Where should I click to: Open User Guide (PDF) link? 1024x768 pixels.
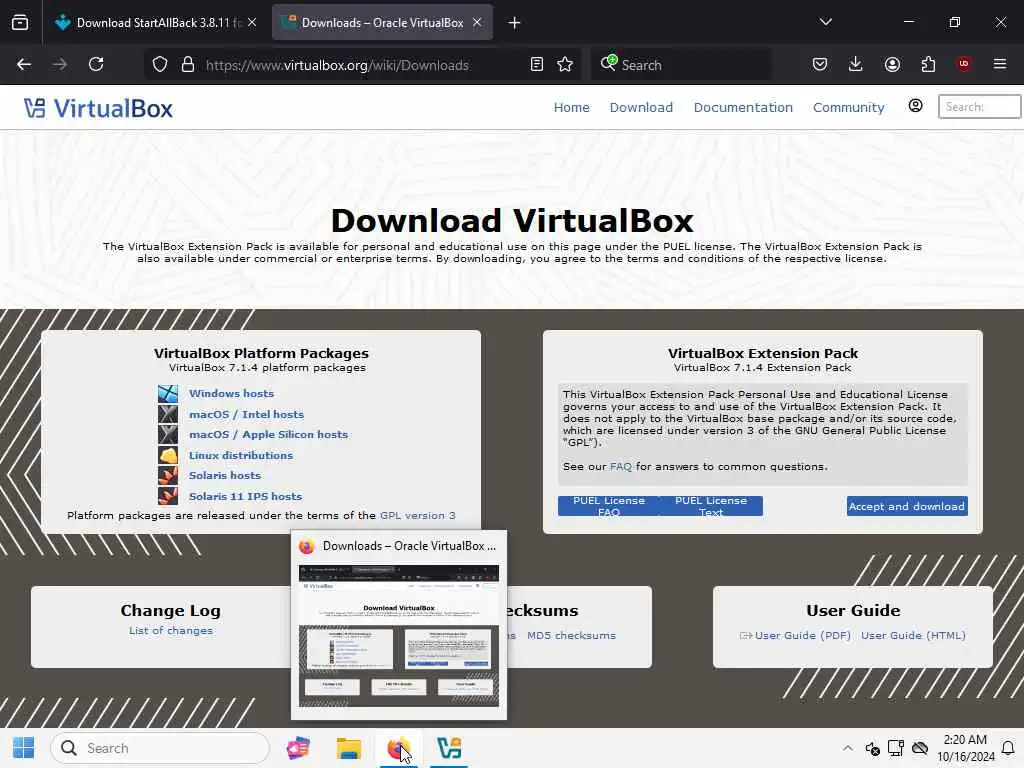point(802,635)
